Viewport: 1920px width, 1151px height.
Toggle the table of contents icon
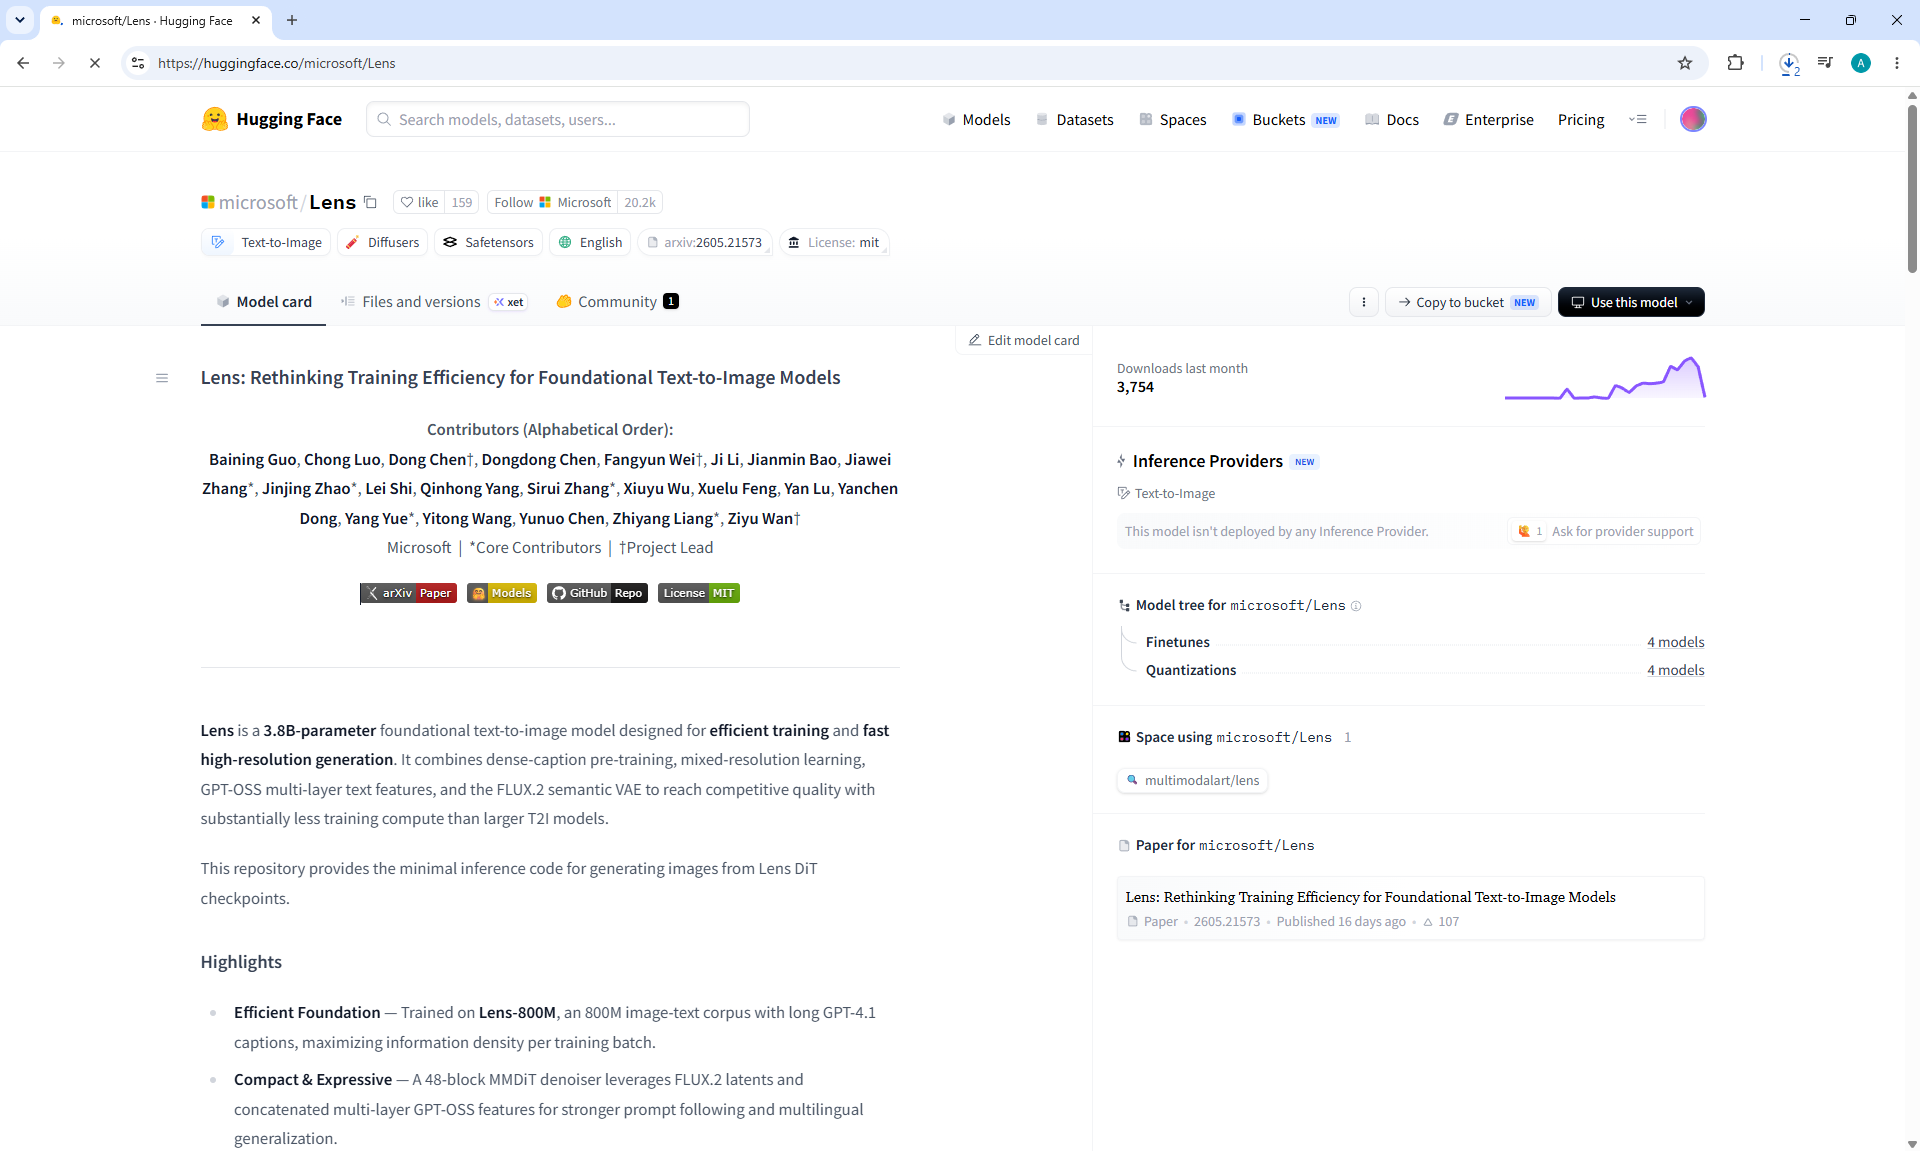click(x=162, y=378)
